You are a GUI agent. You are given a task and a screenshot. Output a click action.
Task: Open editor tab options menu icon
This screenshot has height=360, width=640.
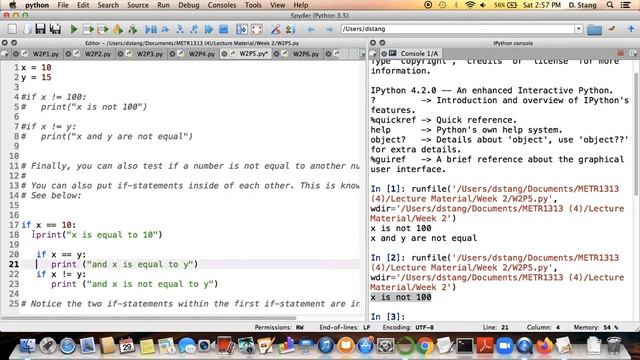361,53
